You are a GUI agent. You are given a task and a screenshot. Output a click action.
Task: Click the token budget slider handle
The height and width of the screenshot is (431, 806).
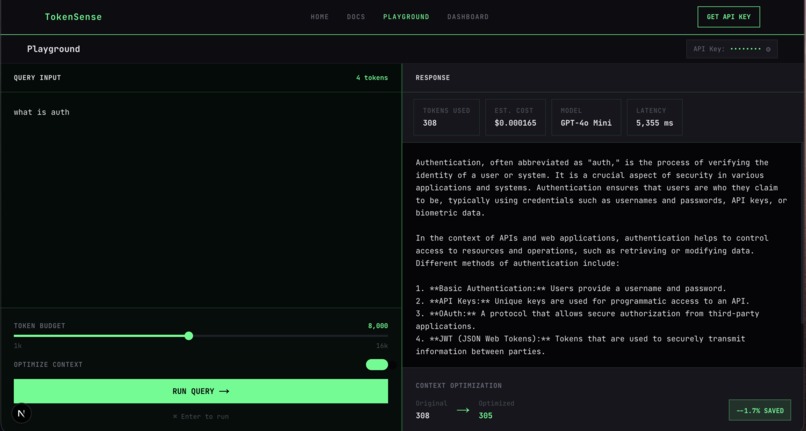(x=189, y=336)
